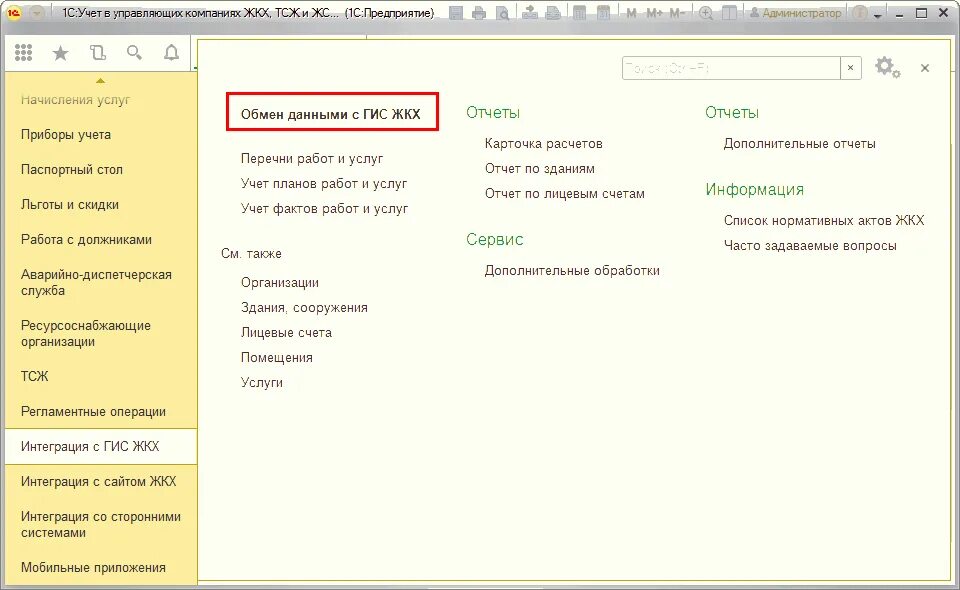The width and height of the screenshot is (960, 590).
Task: Select Интеграция с ГИС ЖКХ section
Action: pos(101,446)
